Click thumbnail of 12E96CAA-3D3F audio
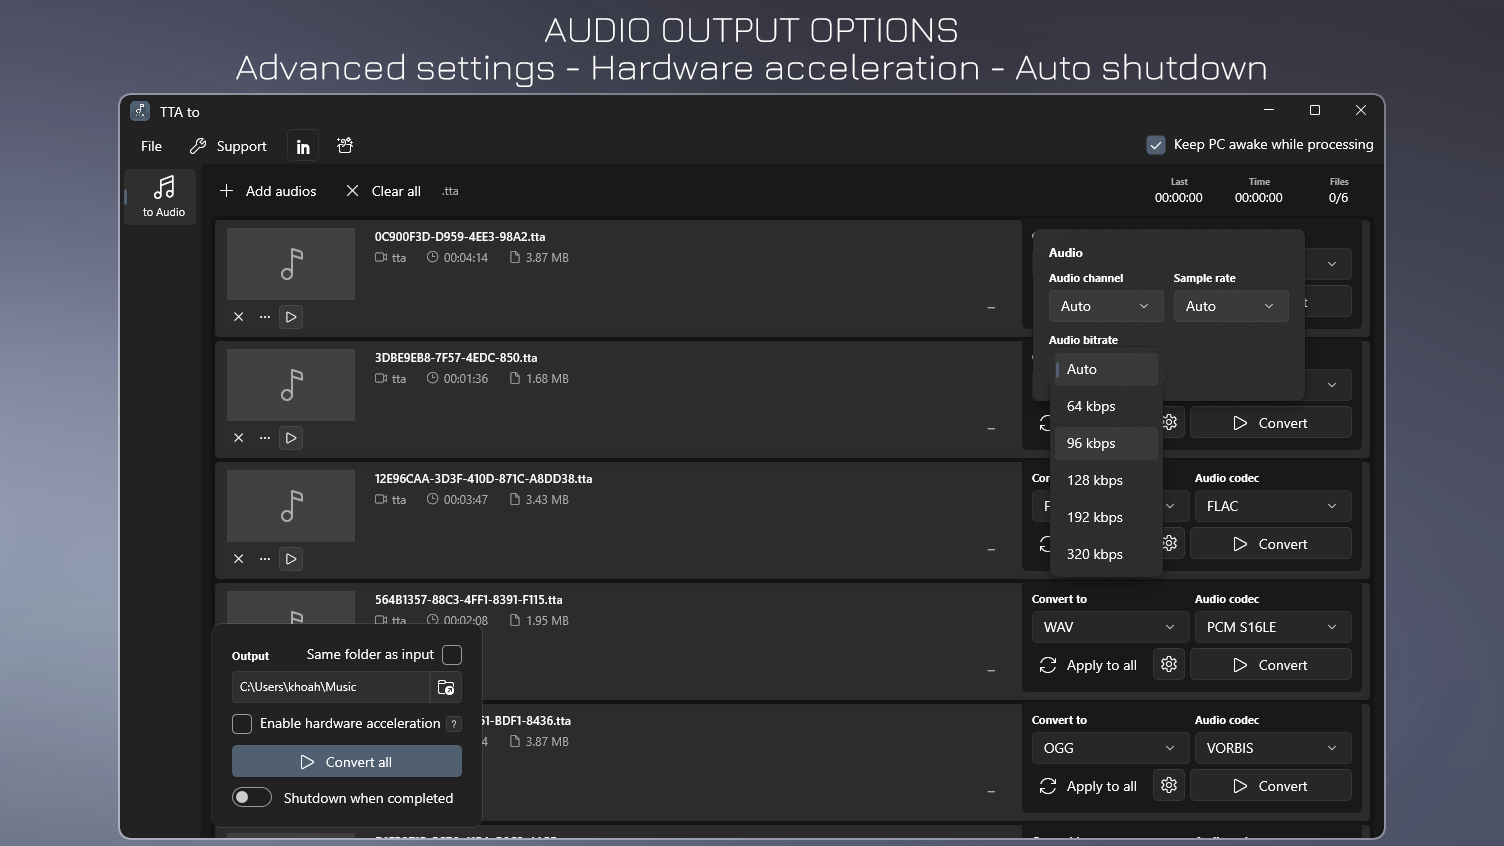The image size is (1504, 846). 291,506
